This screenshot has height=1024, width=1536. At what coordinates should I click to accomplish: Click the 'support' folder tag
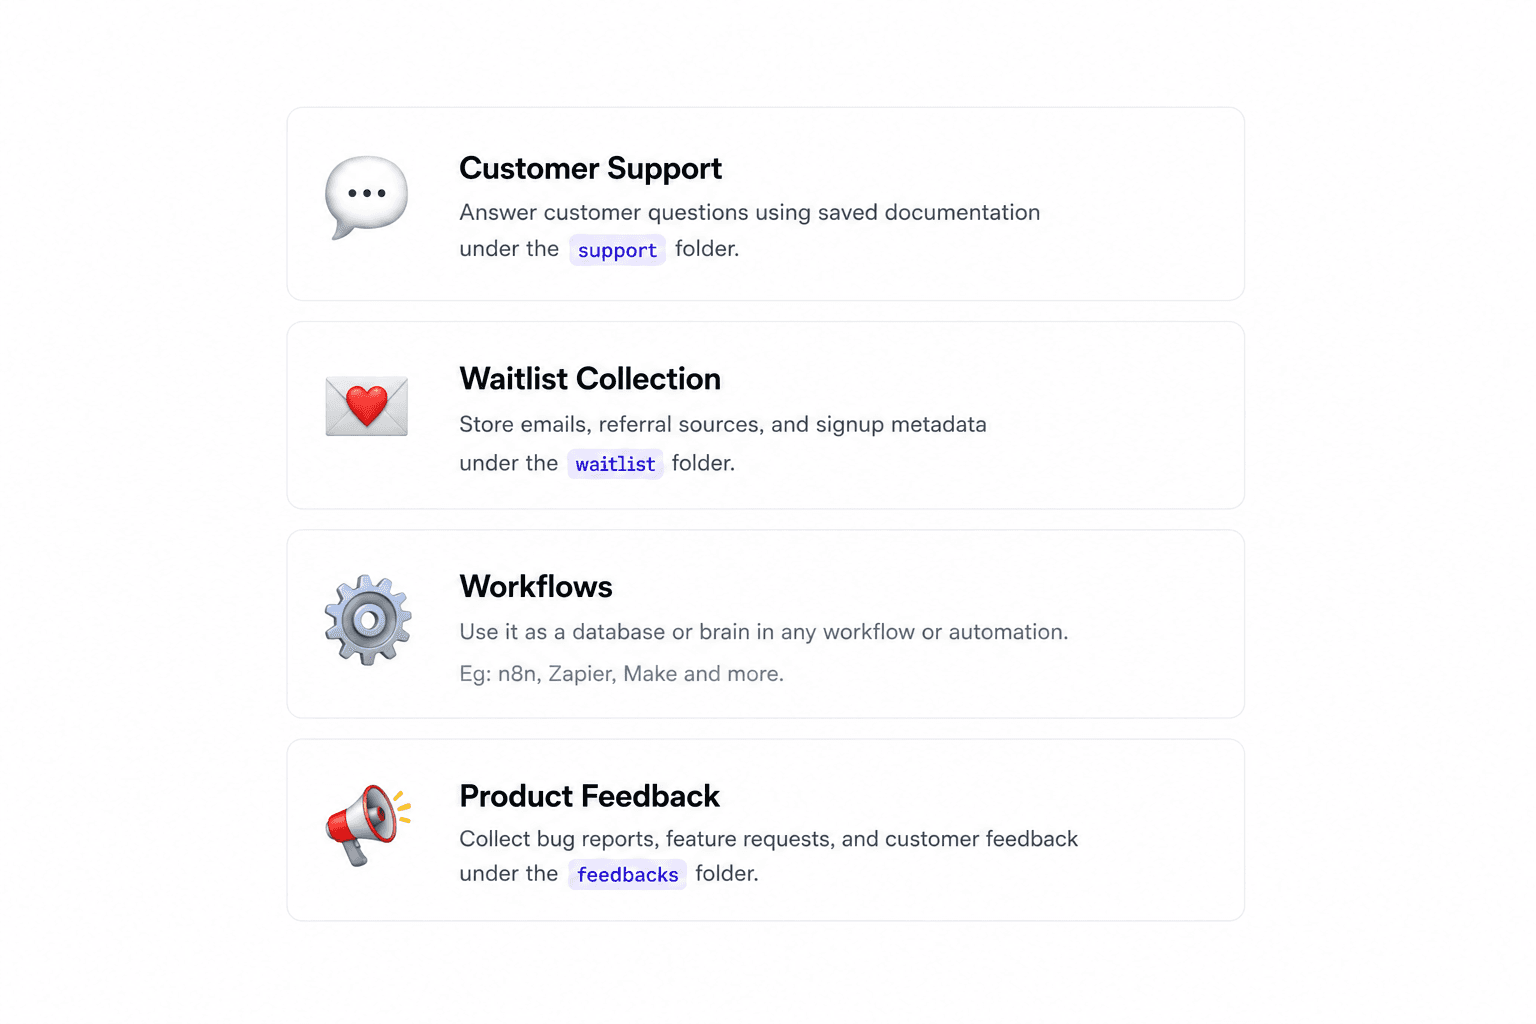617,250
